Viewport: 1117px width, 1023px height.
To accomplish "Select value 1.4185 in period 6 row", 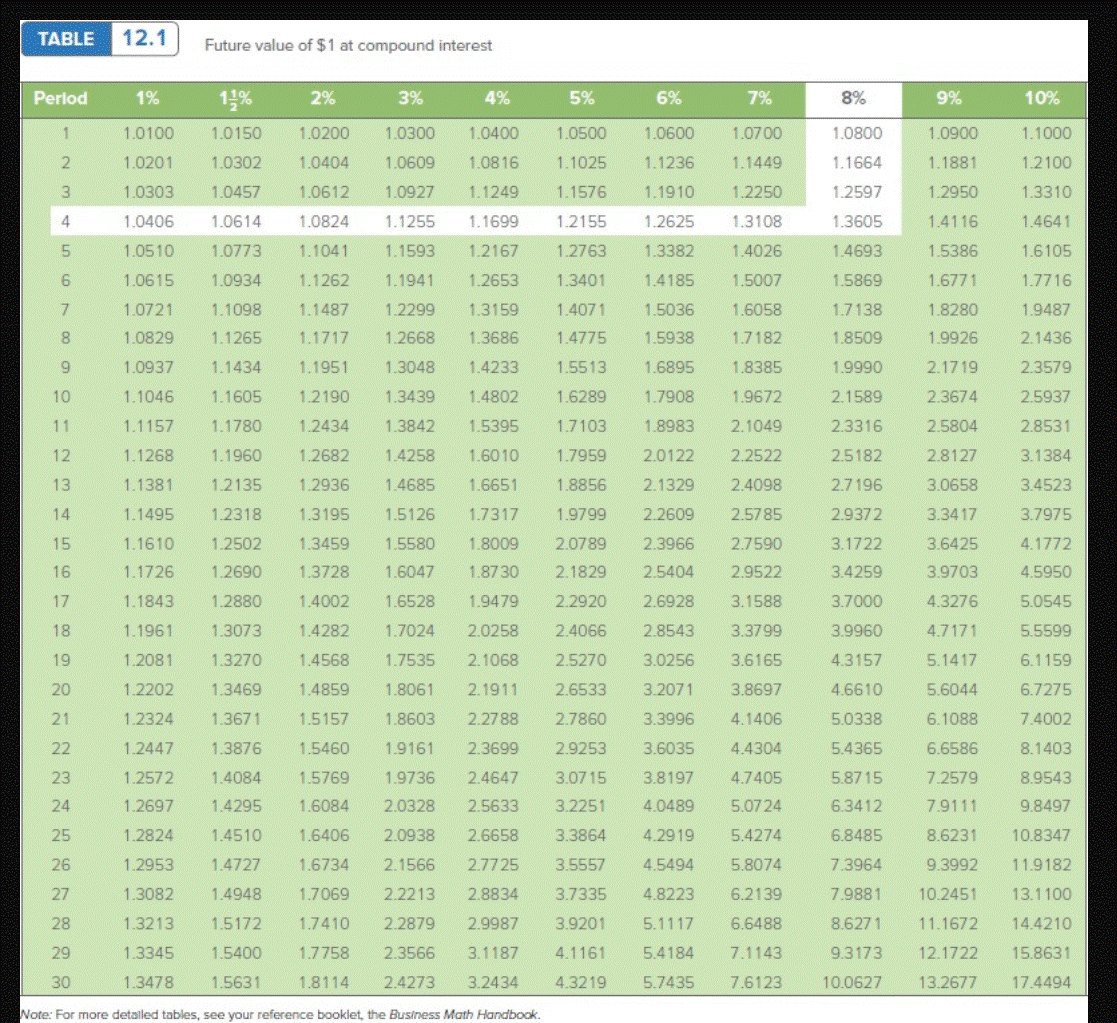I will point(669,280).
